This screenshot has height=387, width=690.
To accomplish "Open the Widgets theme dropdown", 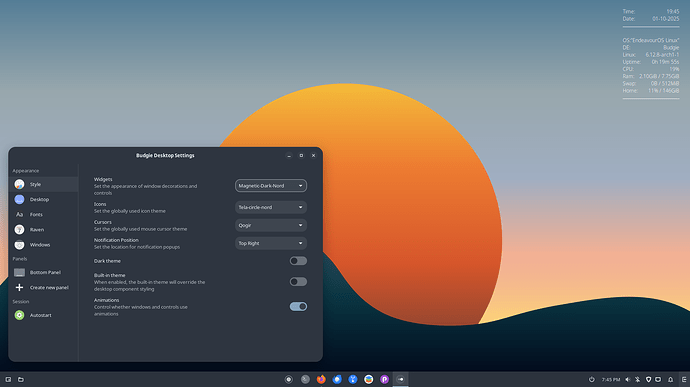I will coord(271,186).
